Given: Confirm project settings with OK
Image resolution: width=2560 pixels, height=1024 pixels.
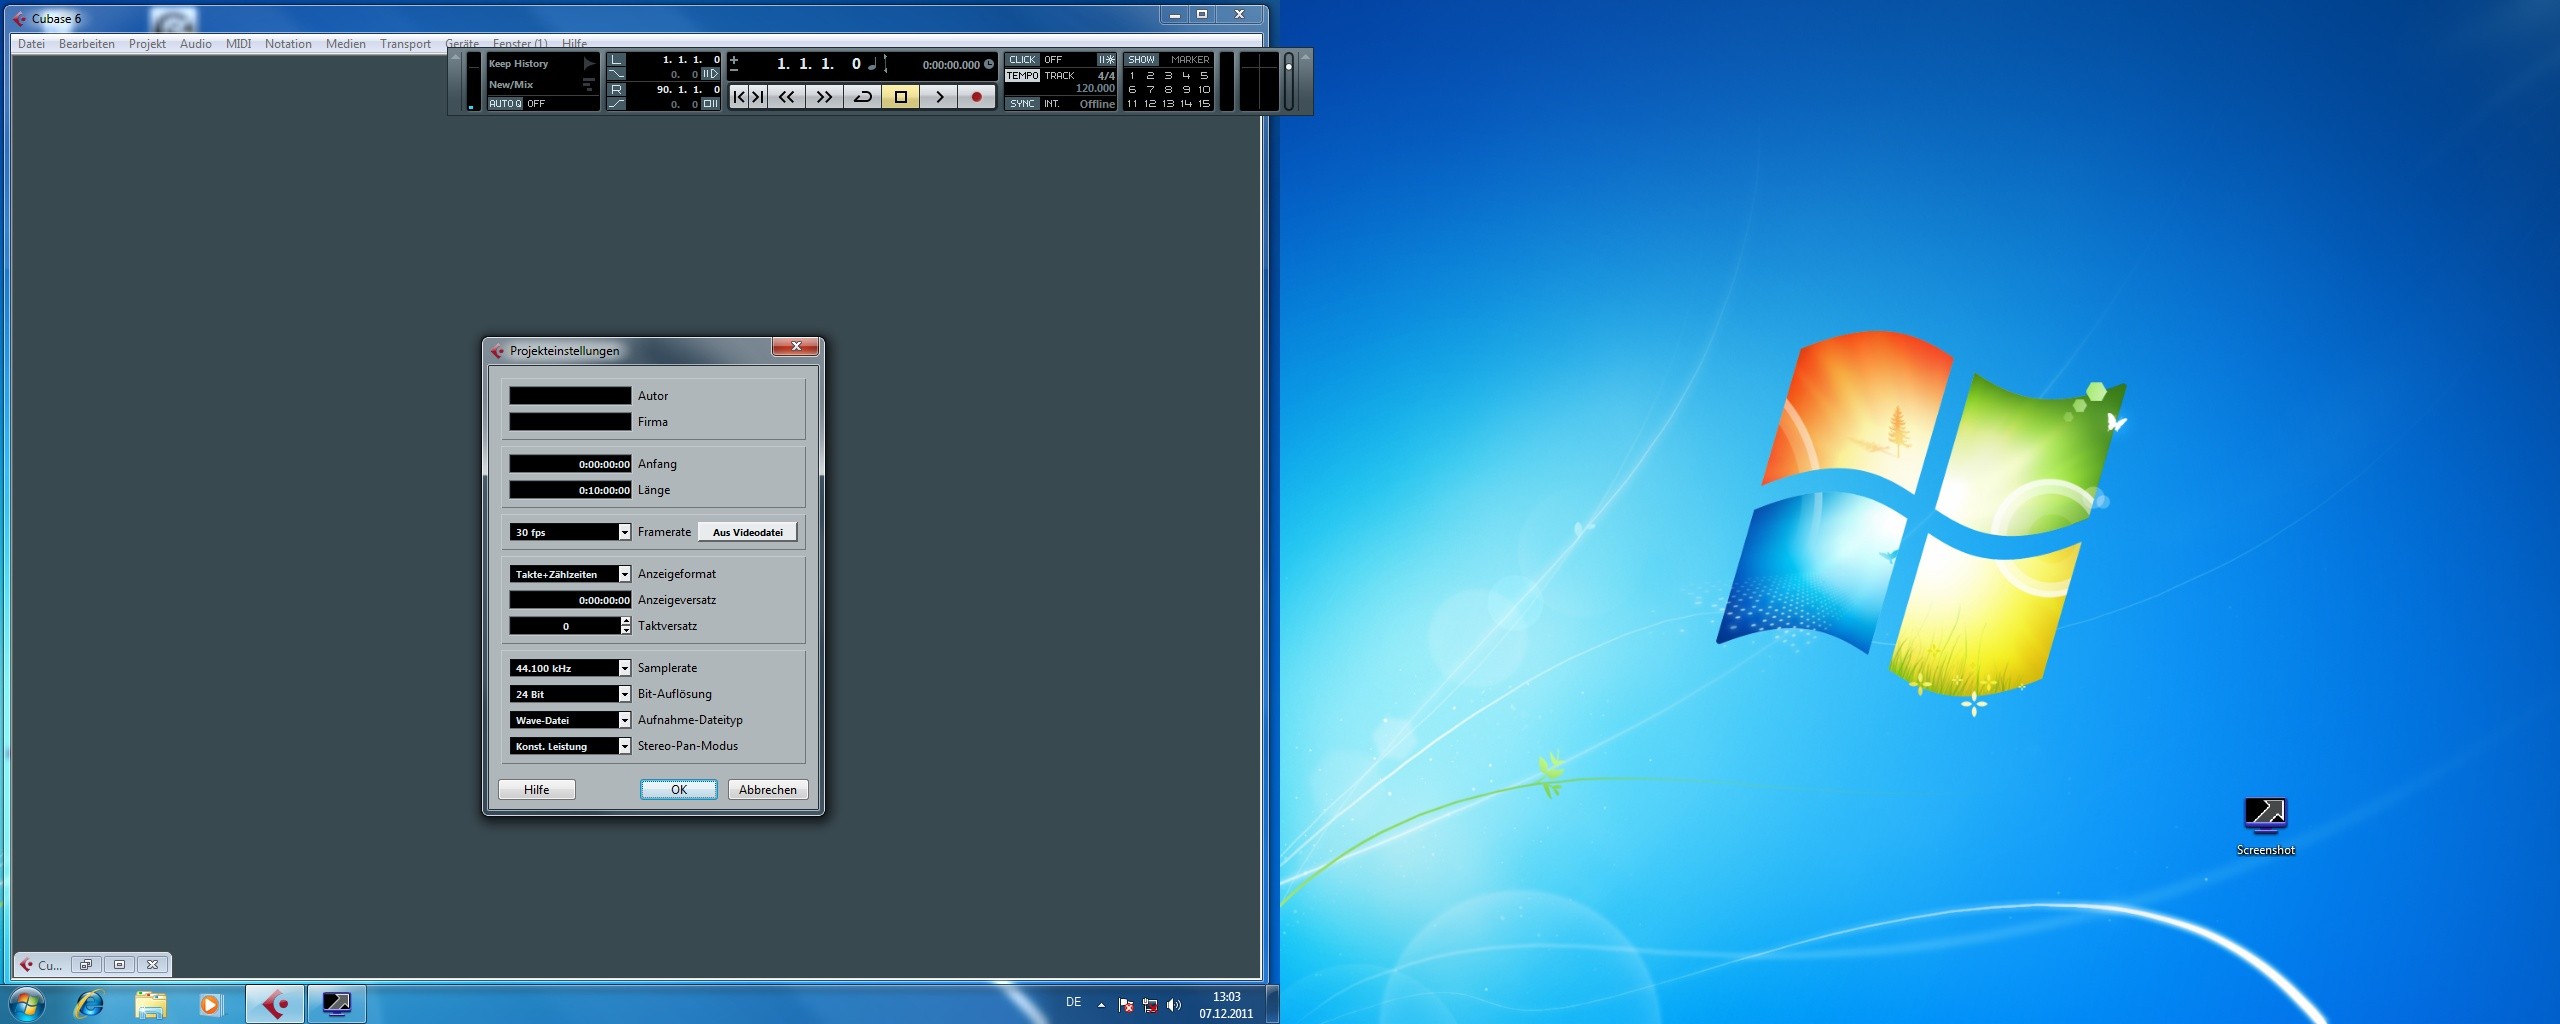Looking at the screenshot, I should click(x=679, y=790).
